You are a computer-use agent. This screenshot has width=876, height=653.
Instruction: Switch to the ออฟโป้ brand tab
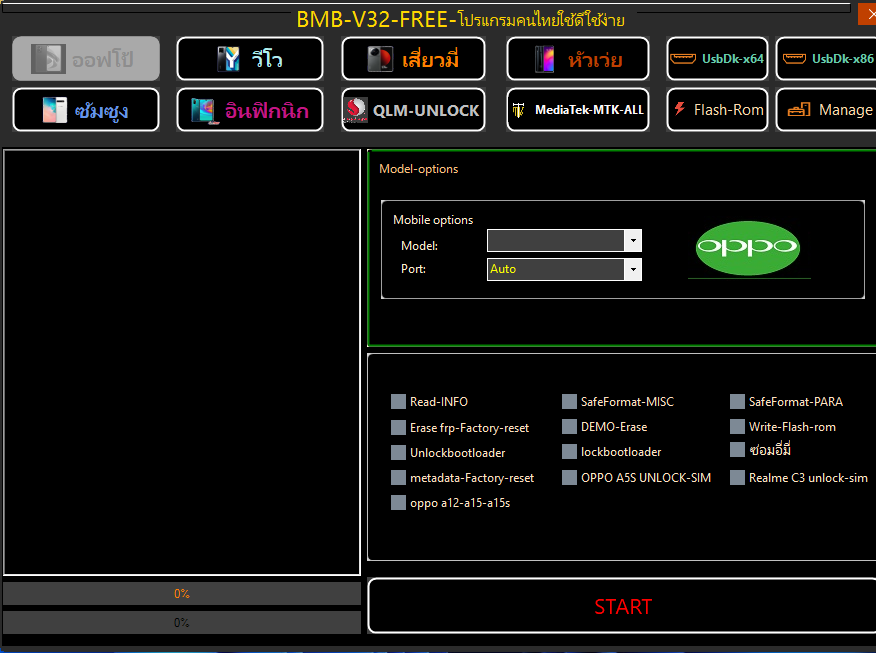pyautogui.click(x=86, y=59)
